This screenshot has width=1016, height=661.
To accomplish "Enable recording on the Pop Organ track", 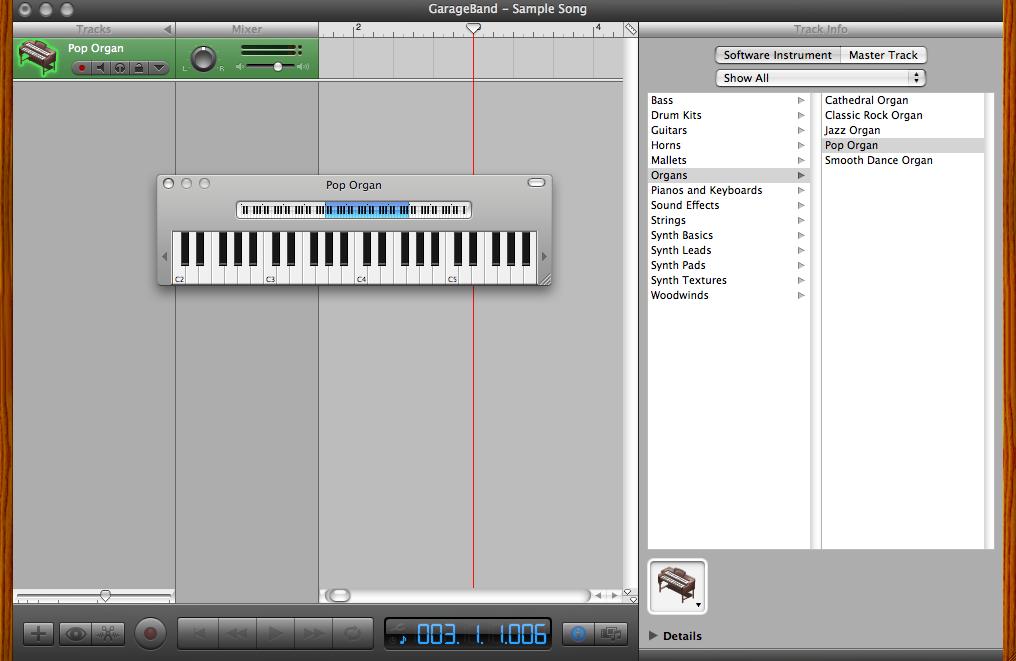I will pos(82,68).
